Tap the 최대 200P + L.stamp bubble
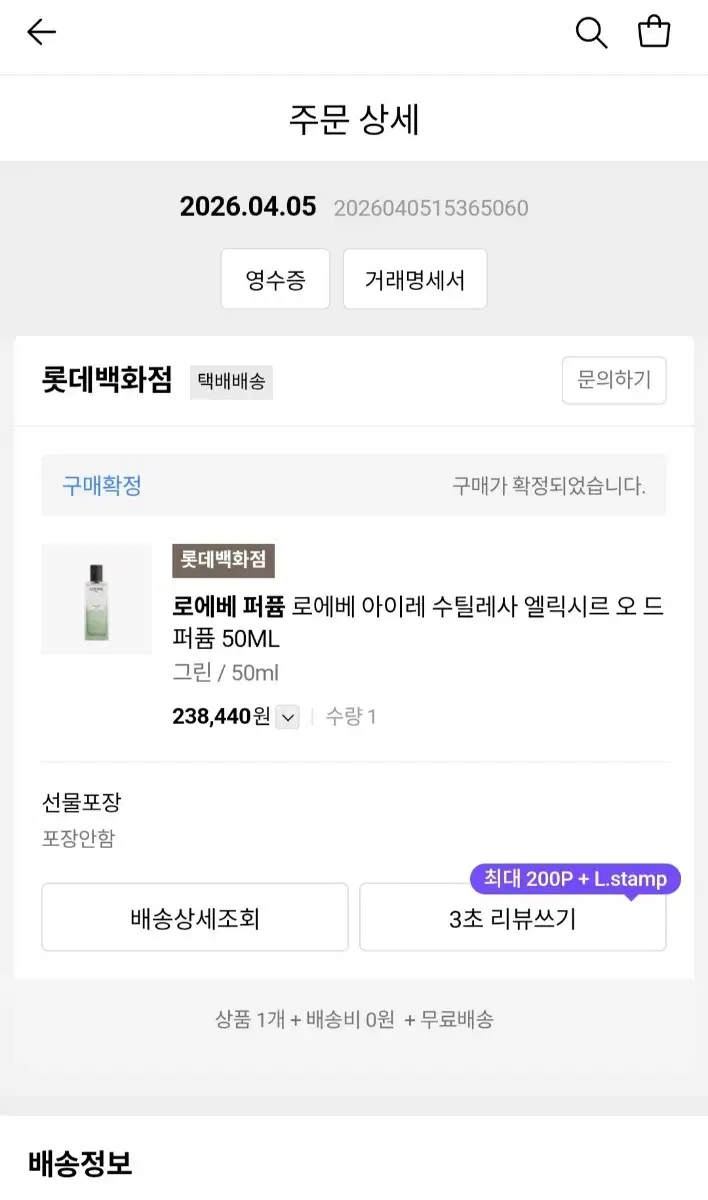Viewport: 708px width, 1200px height. [575, 880]
